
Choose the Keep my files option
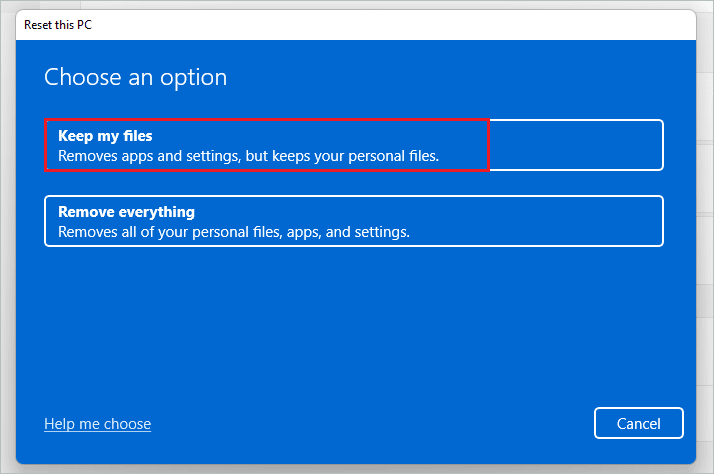pyautogui.click(x=354, y=145)
